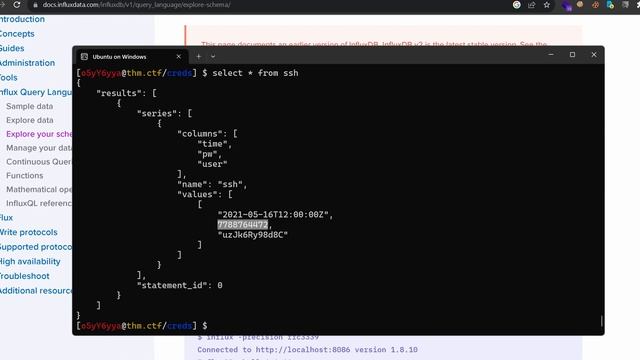This screenshot has width=640, height=360.
Task: Open Introduction in docs sidebar
Action: click(x=22, y=19)
